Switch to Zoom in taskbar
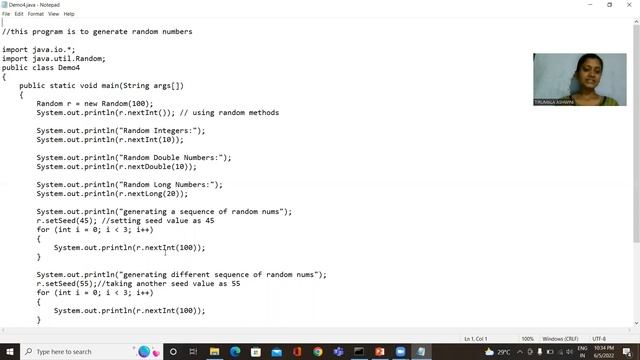The height and width of the screenshot is (360, 640). [x=400, y=351]
